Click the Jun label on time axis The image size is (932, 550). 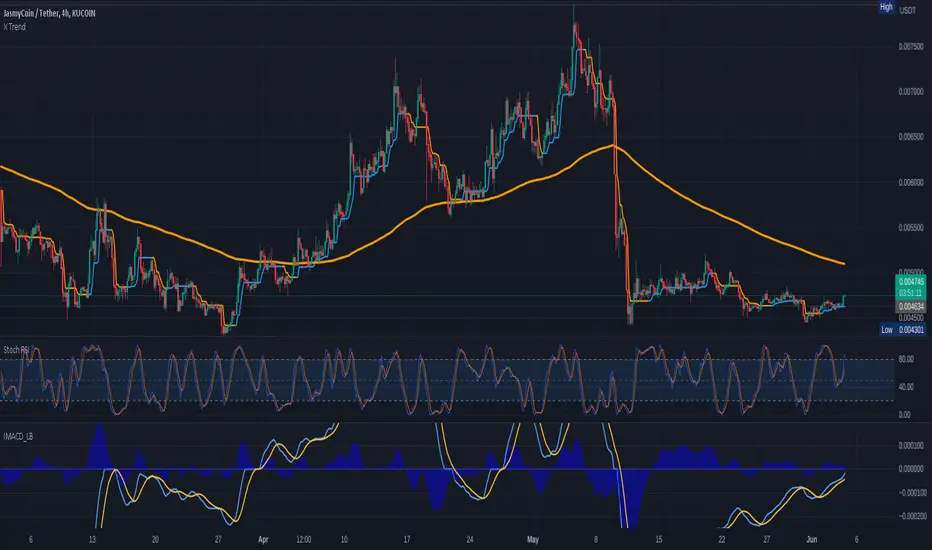click(811, 540)
